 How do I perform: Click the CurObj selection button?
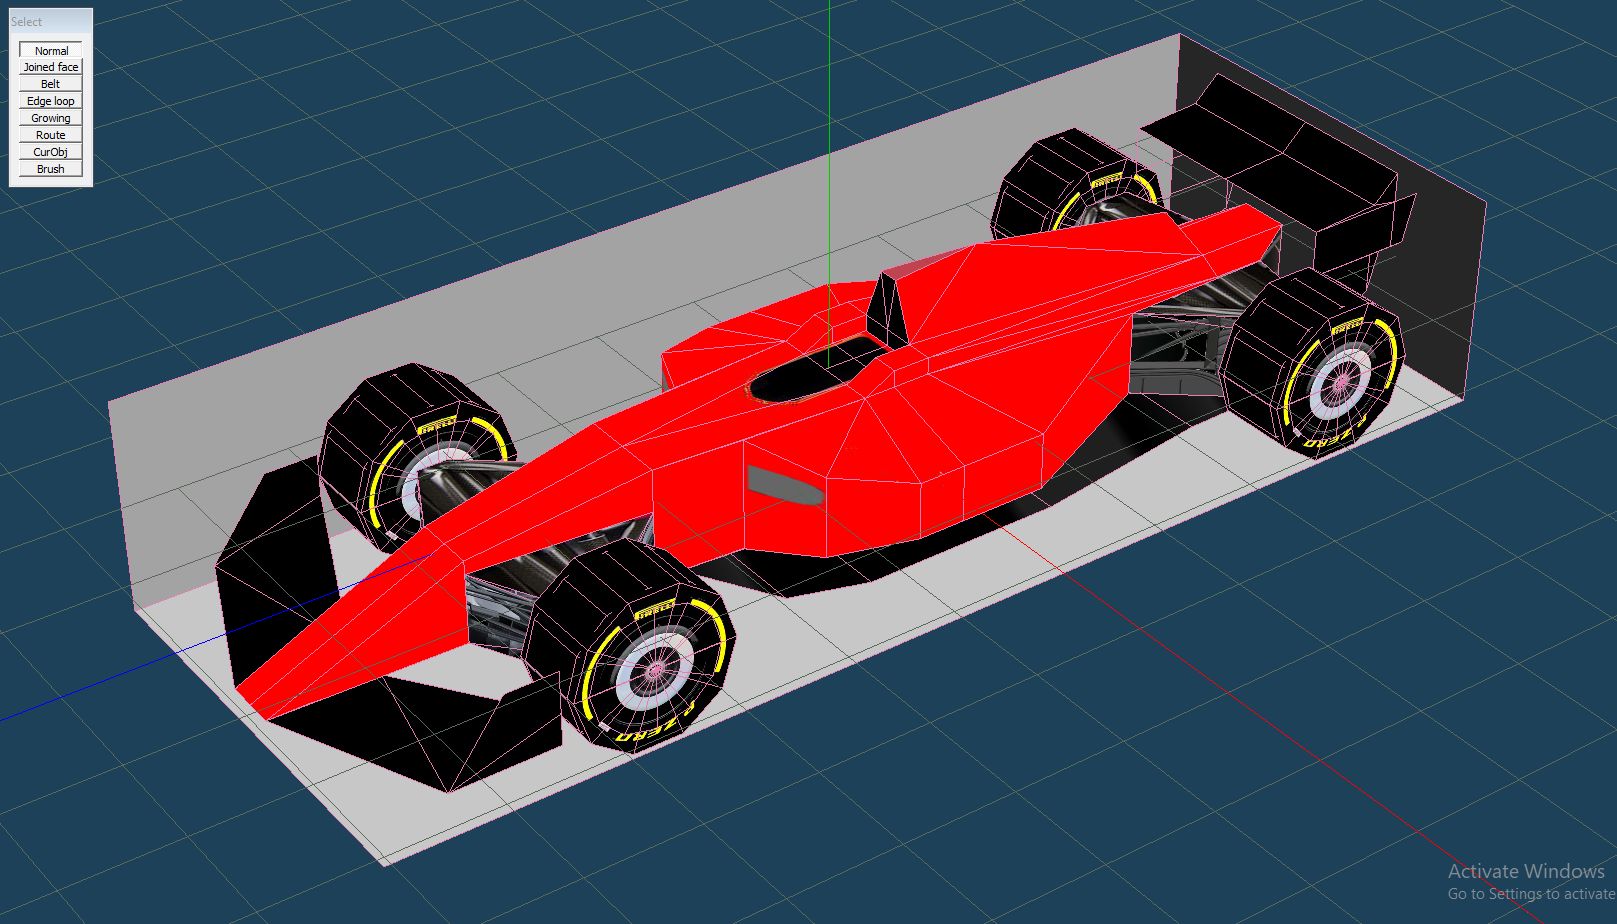coord(51,152)
